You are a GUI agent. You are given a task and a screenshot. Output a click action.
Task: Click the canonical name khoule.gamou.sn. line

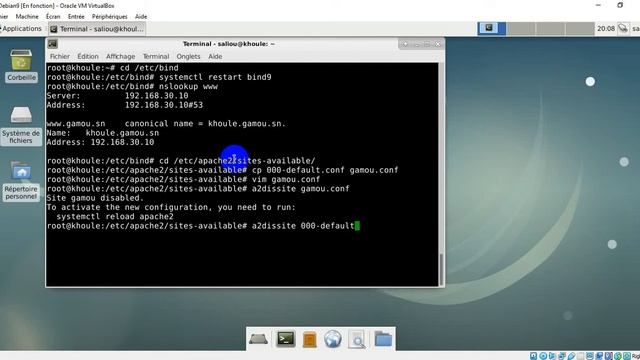tap(166, 124)
